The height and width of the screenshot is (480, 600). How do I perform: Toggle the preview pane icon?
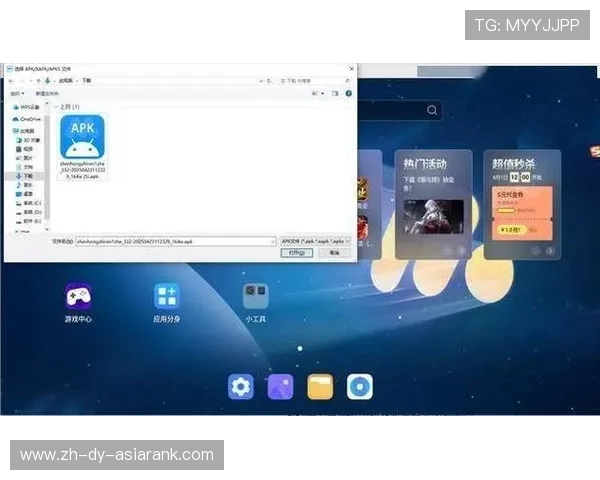click(x=335, y=93)
